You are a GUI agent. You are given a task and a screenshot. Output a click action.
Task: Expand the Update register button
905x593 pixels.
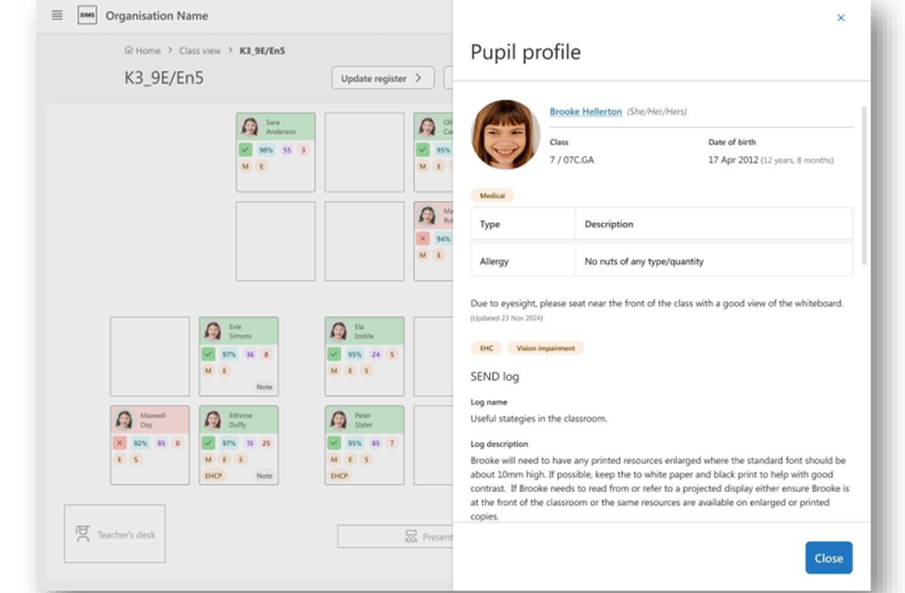coord(383,78)
